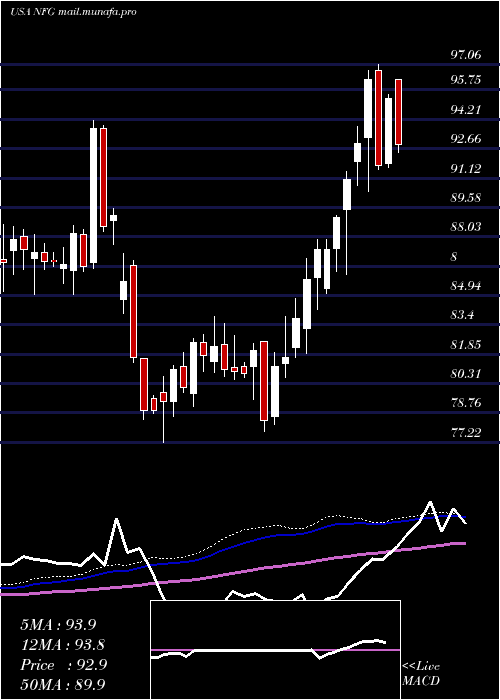
Task: Select the 84.94 price axis label
Action: 466,286
